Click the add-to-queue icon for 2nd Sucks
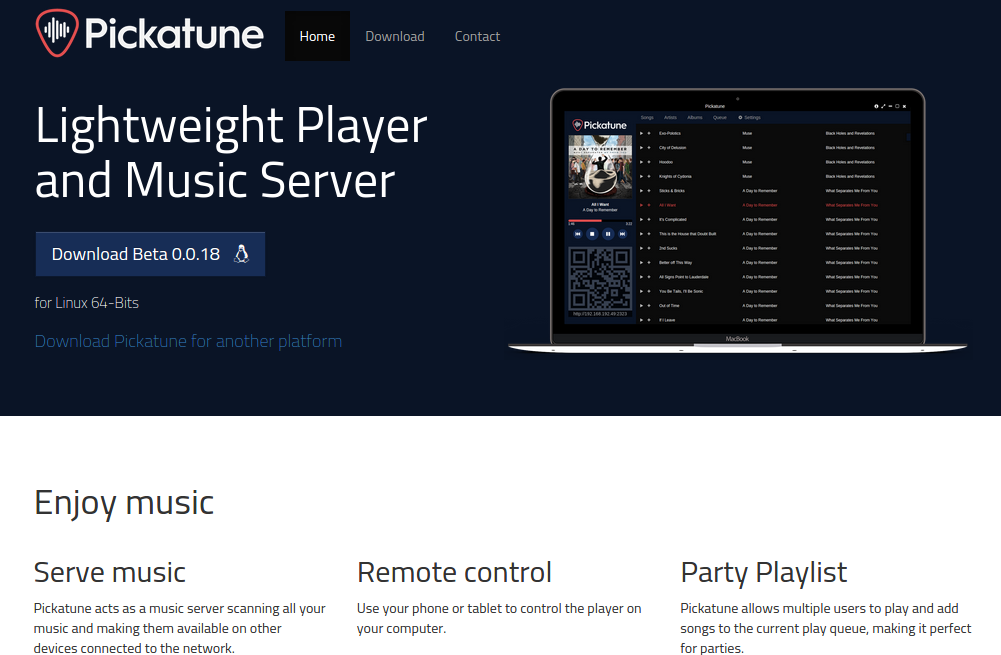 coord(649,248)
